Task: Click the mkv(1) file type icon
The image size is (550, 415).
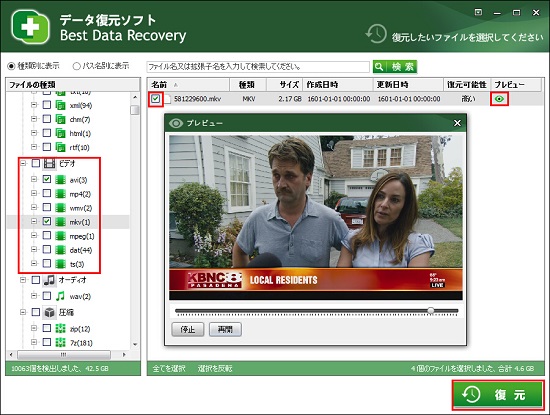Action: coord(60,222)
